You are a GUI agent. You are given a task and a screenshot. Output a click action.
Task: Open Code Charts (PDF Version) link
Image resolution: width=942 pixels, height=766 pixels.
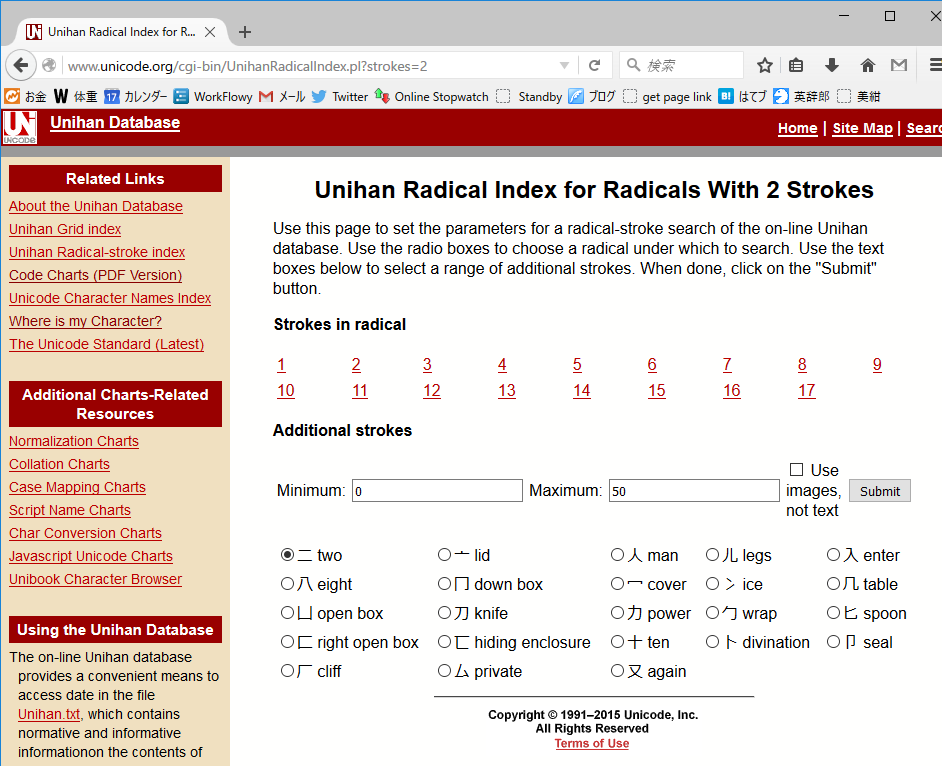pos(96,275)
